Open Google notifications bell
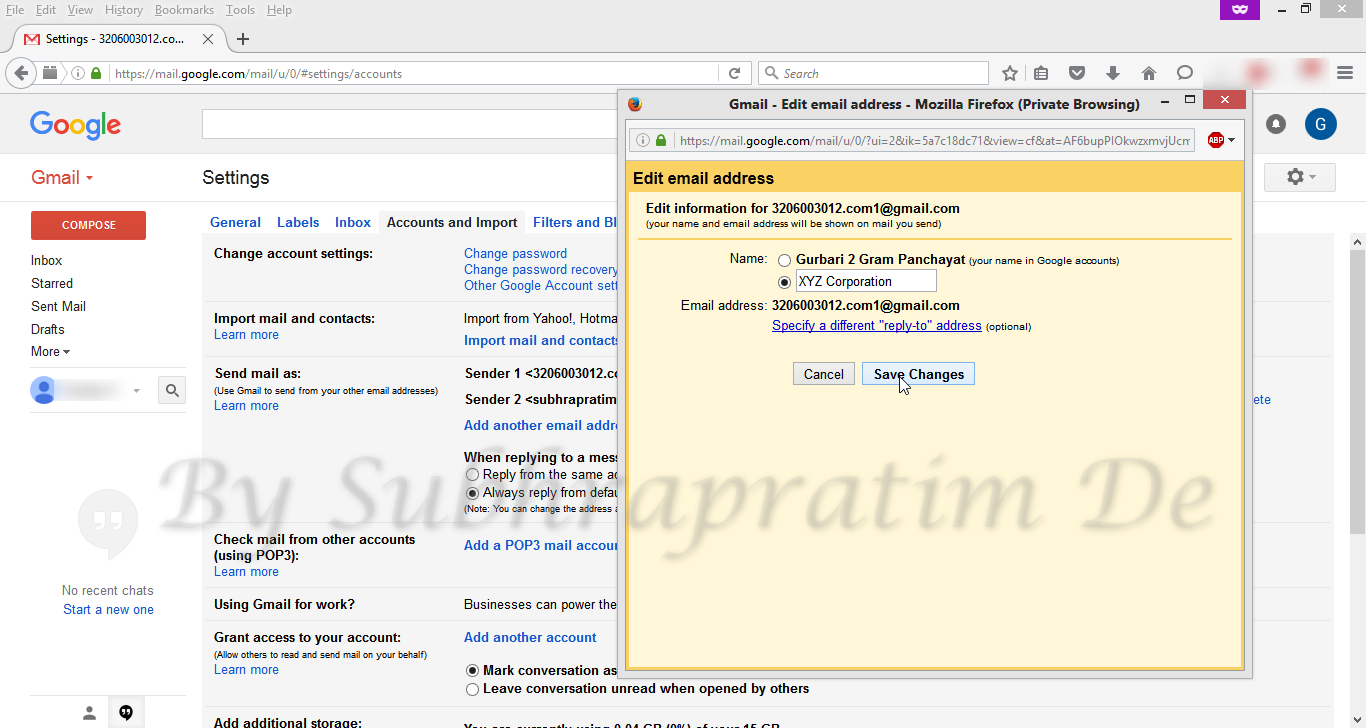This screenshot has height=728, width=1366. (x=1276, y=124)
